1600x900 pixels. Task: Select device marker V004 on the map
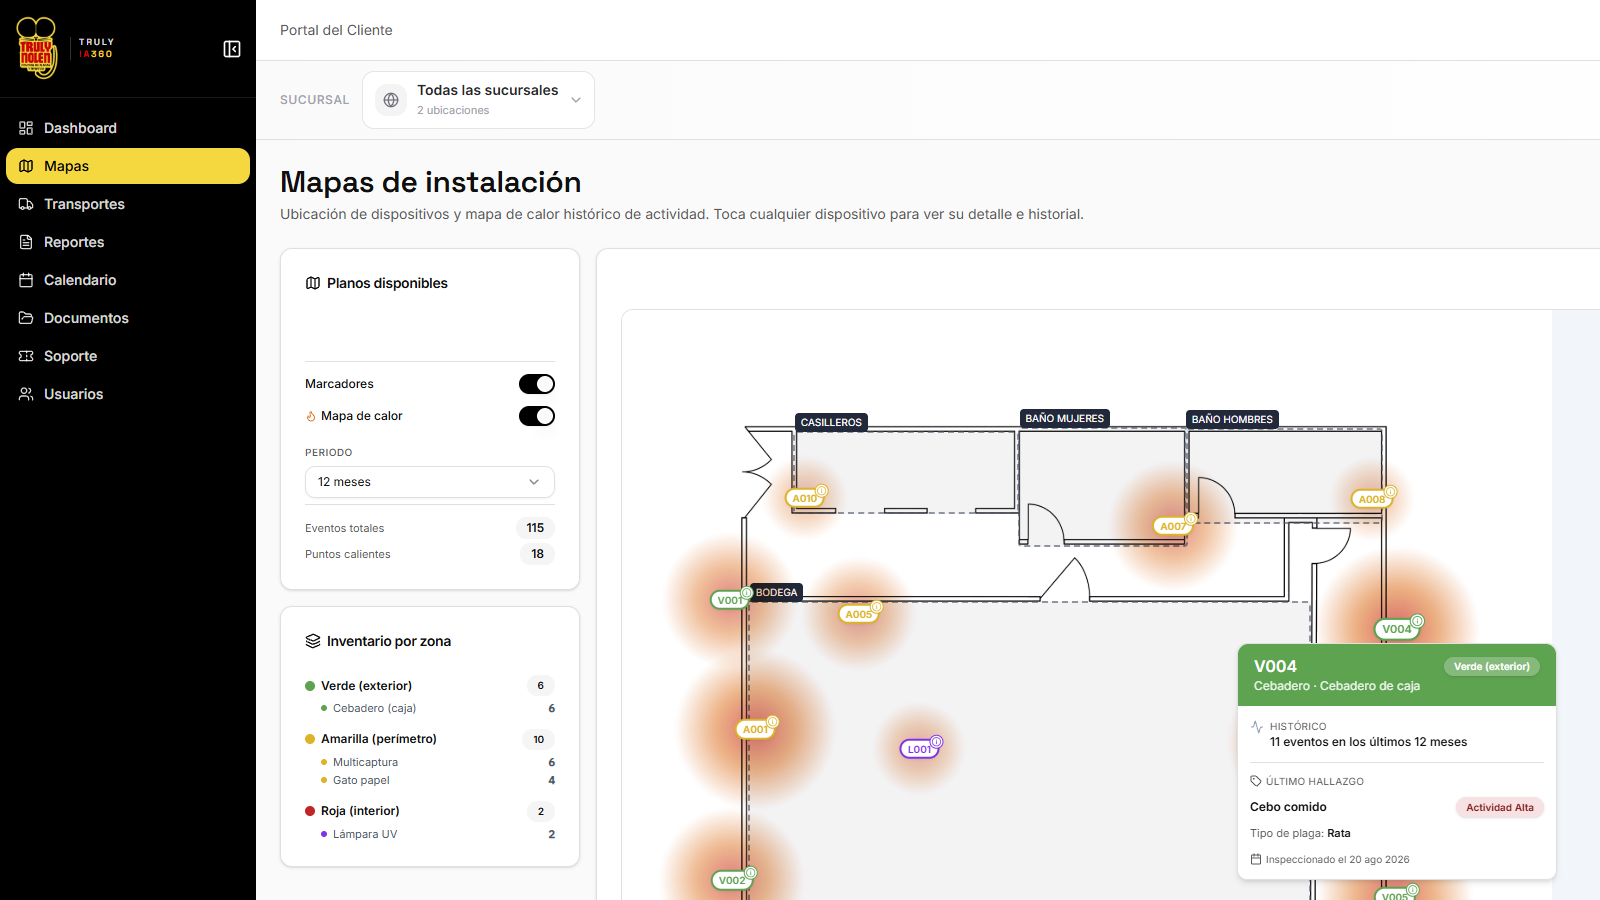1397,629
